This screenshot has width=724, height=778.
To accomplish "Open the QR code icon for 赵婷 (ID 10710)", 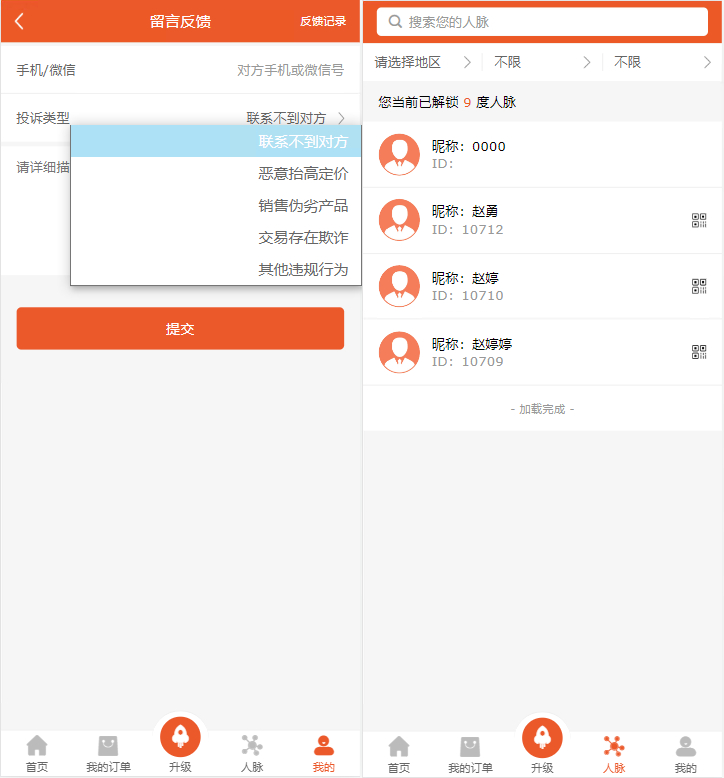I will [x=699, y=287].
